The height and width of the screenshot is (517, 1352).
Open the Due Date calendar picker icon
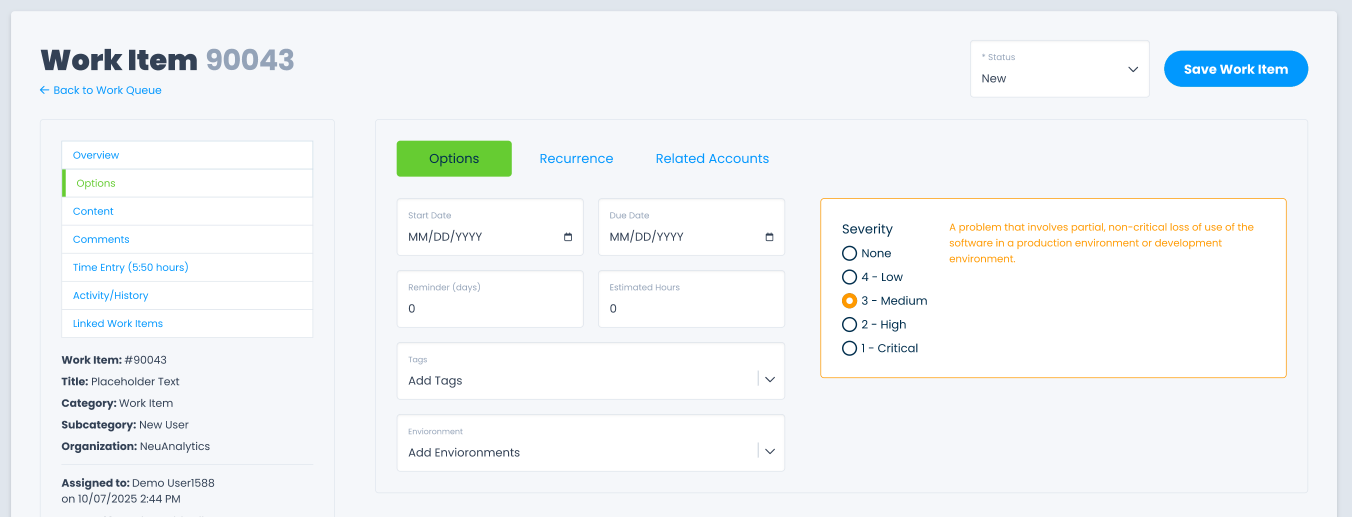tap(769, 237)
